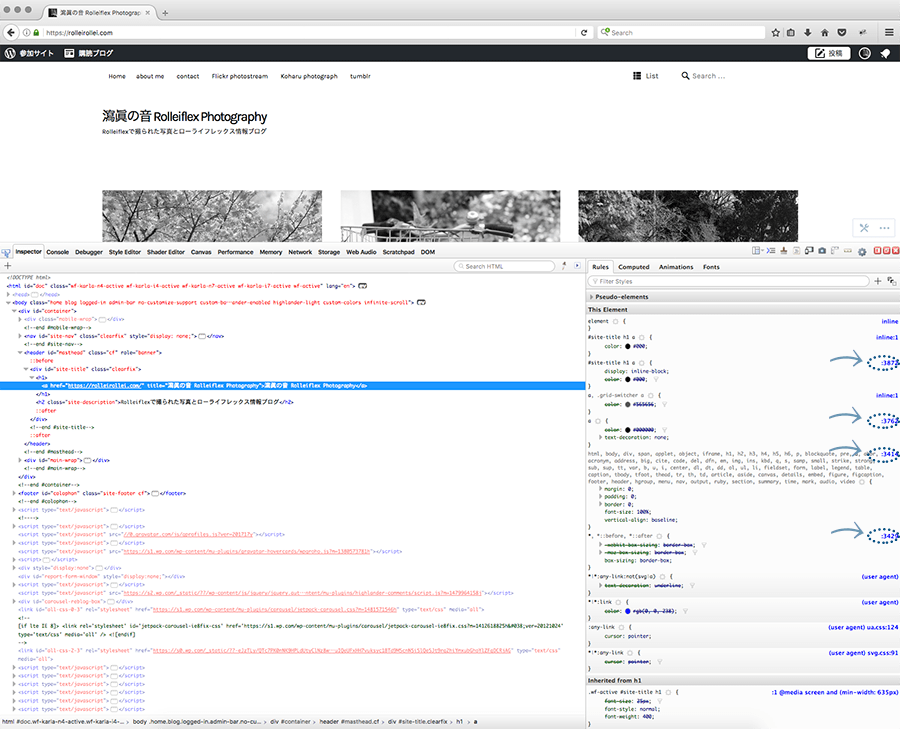Open the Computed styles tab
Screen dimensions: 900x729
pos(633,267)
